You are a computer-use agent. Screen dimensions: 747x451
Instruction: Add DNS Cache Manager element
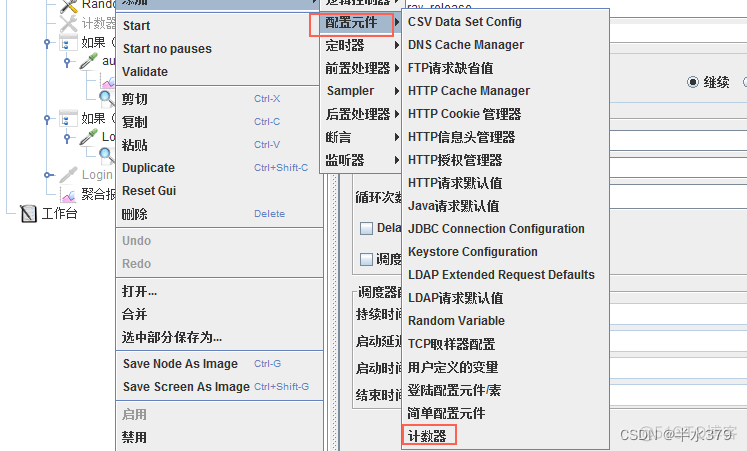[x=505, y=45]
